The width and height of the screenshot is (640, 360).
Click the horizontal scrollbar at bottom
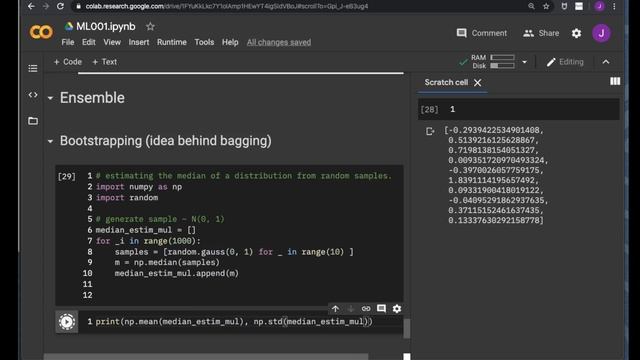click(206, 357)
